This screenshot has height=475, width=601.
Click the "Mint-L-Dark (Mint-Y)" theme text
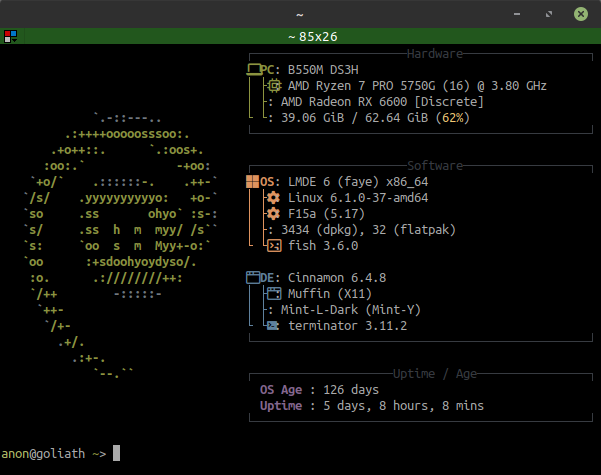(351, 309)
